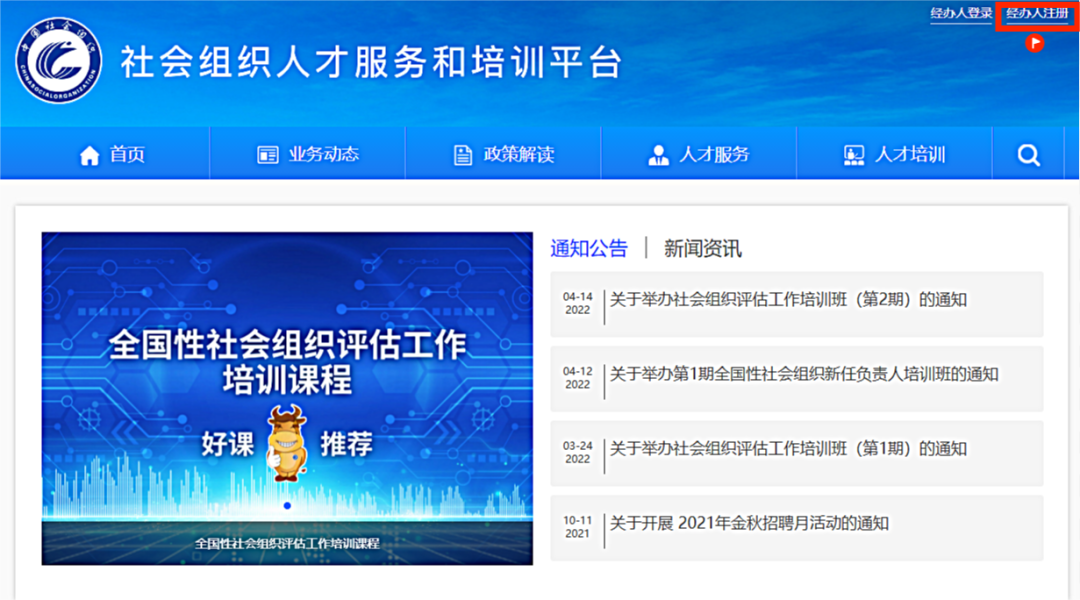Click the 经办人登录 link
Image resolution: width=1080 pixels, height=600 pixels.
(x=960, y=14)
